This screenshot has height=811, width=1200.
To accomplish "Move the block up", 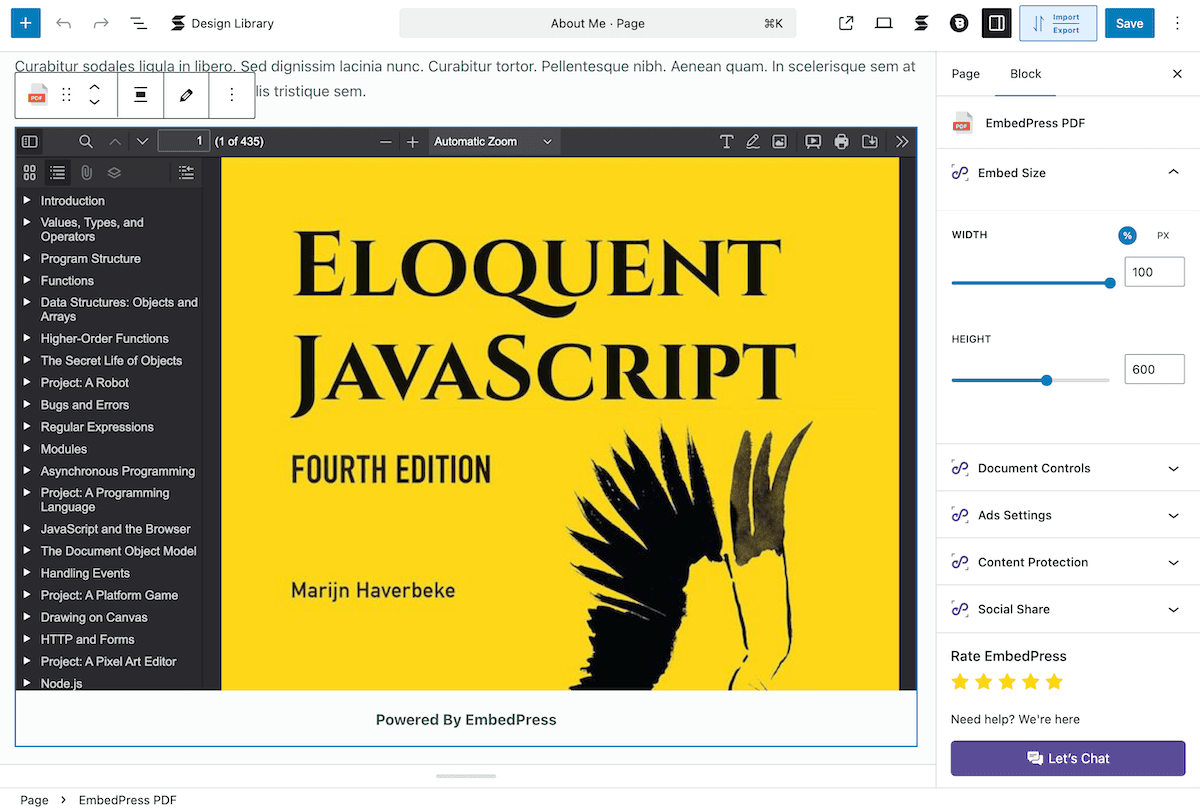I will pyautogui.click(x=94, y=87).
